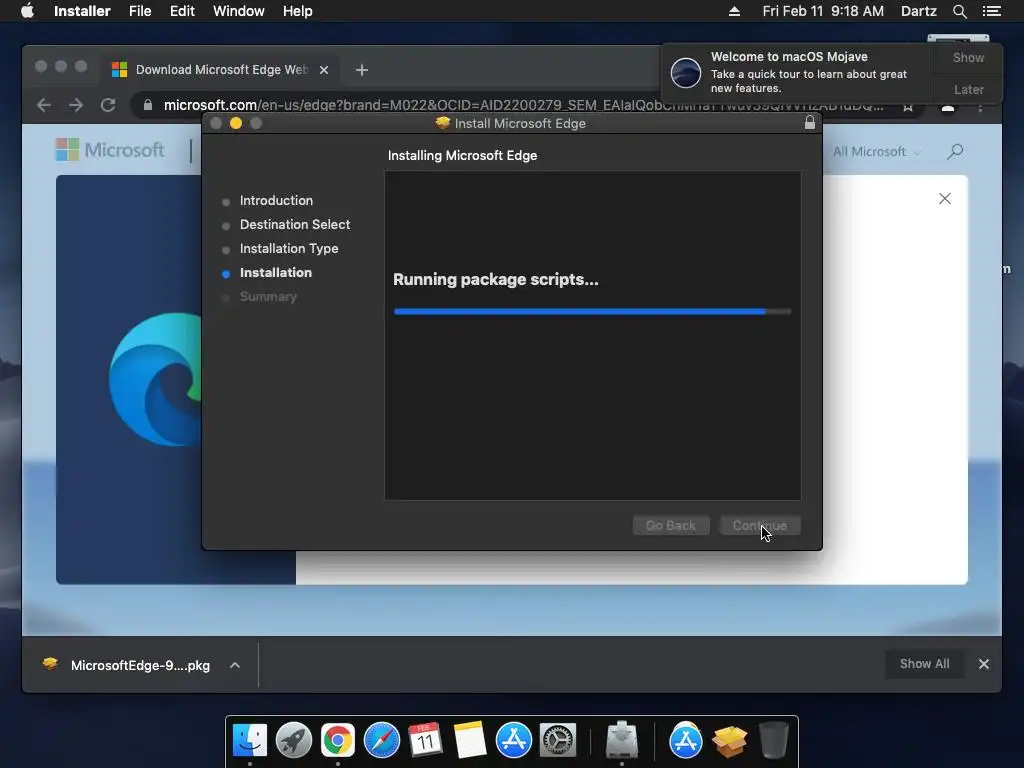Click the search magnifier on Microsoft page
The height and width of the screenshot is (768, 1024).
tap(955, 152)
